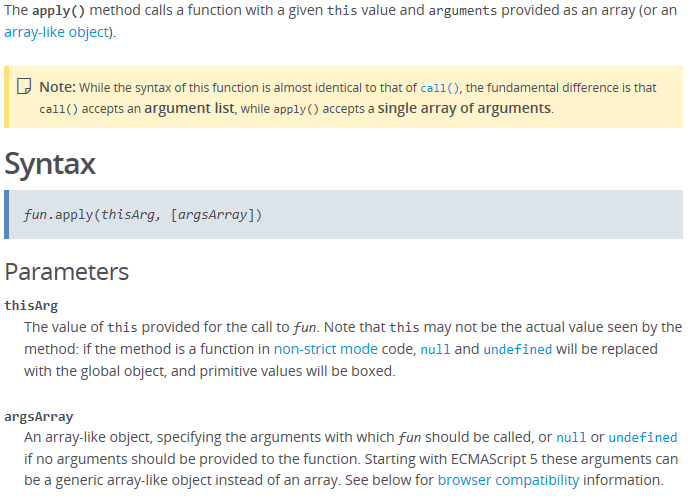This screenshot has height=496, width=697.
Task: Click undefined link in argsArray description
Action: click(x=642, y=437)
